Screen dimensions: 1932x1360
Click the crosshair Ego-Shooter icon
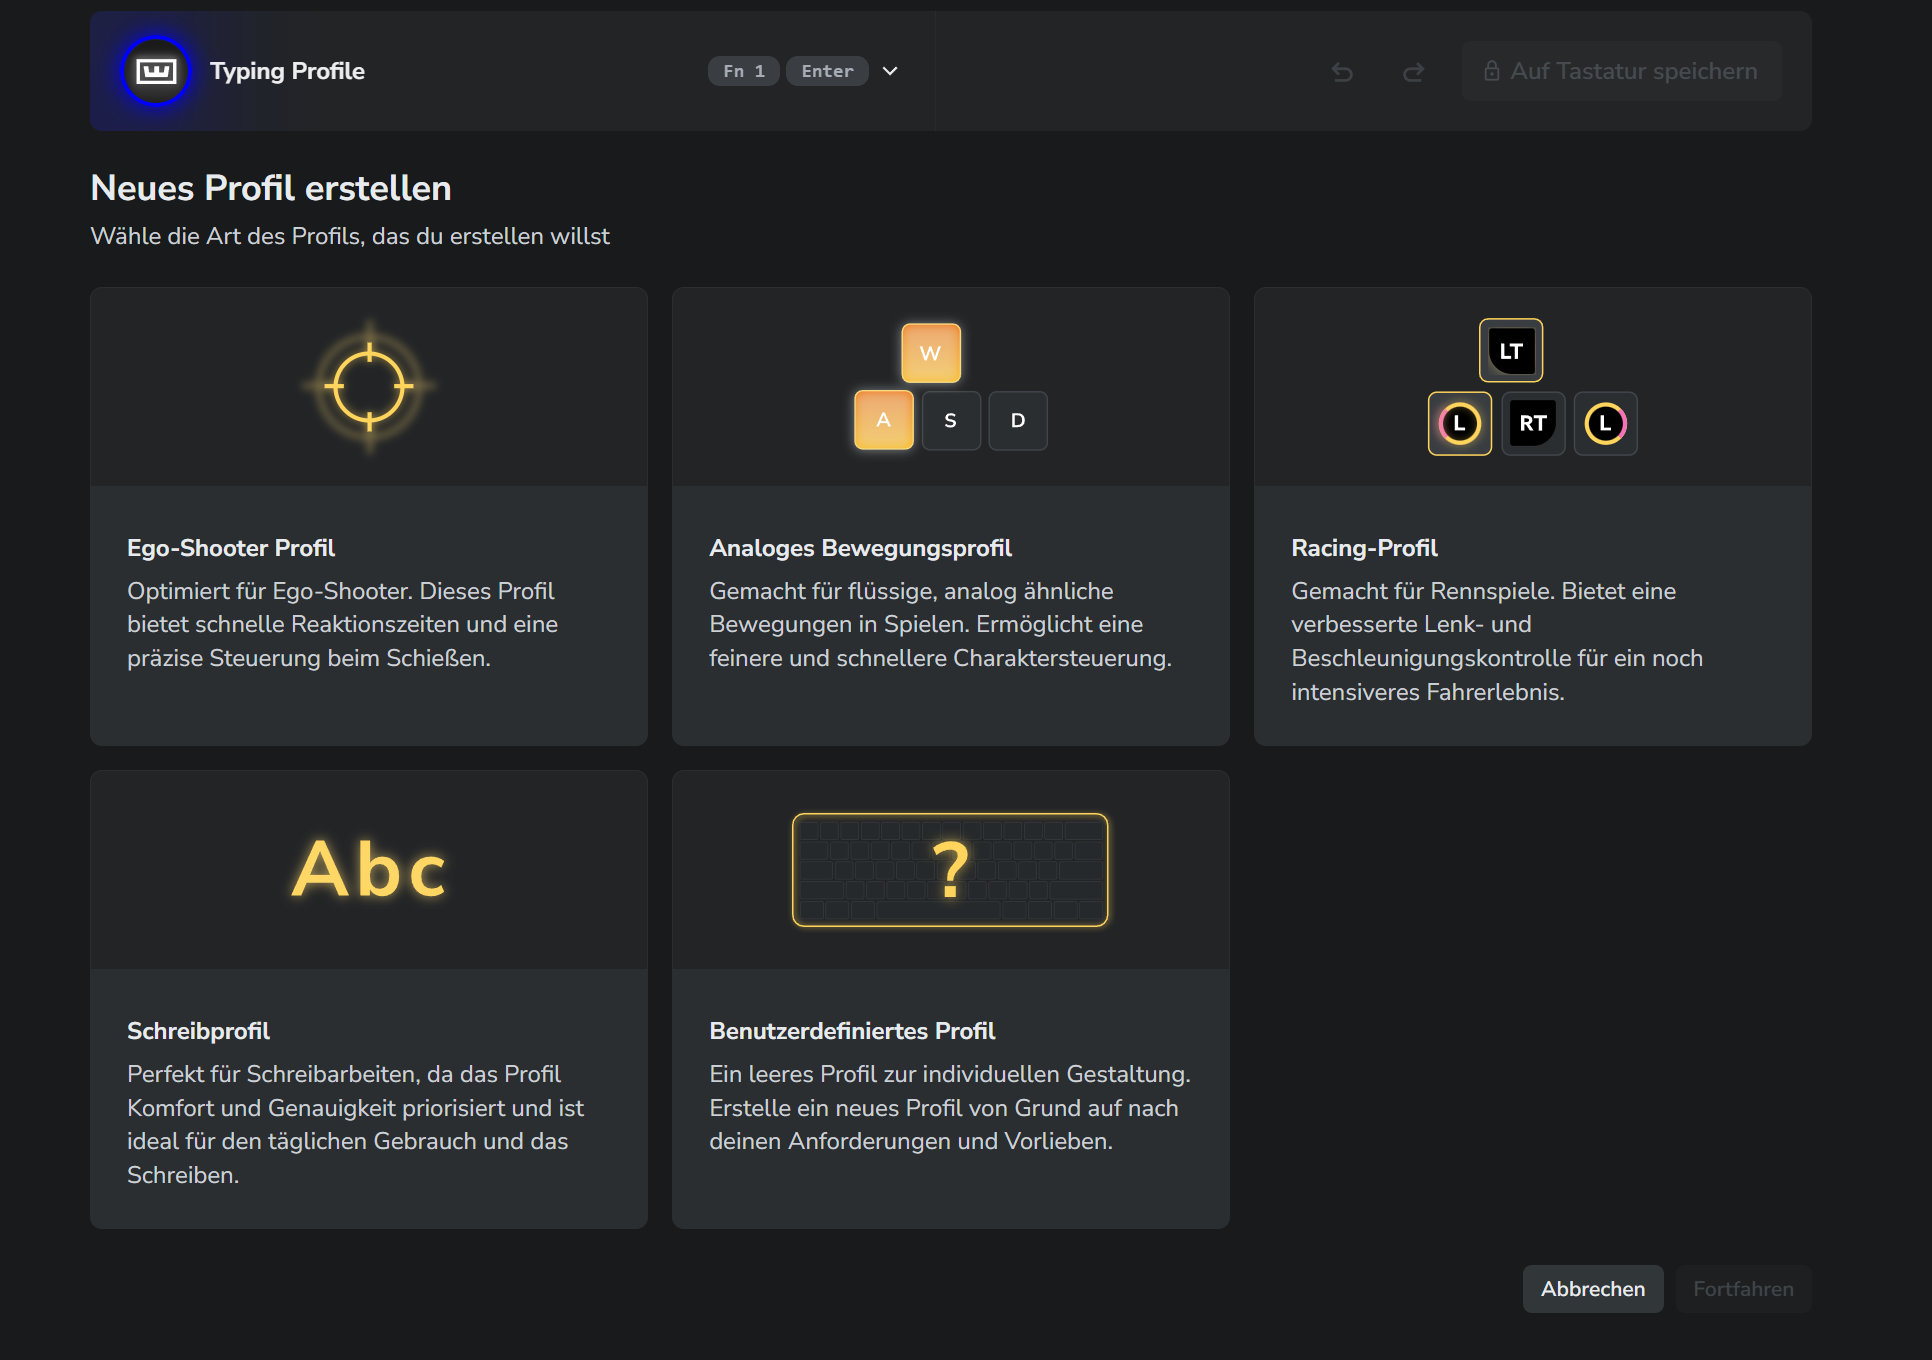coord(369,386)
